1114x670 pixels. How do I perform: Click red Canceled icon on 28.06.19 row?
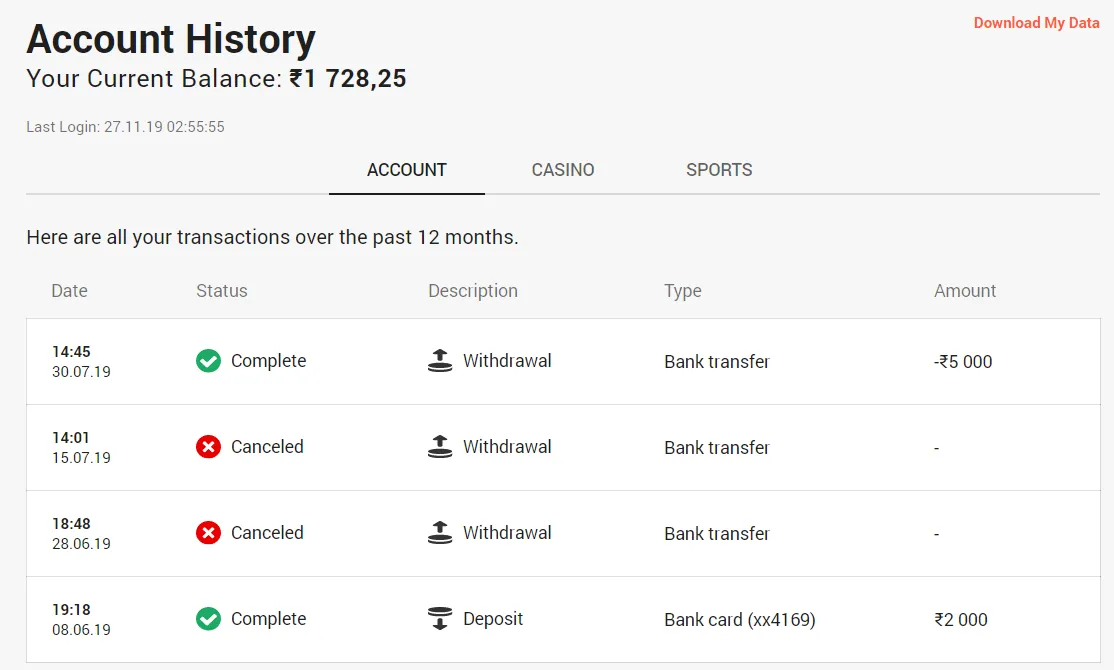208,533
